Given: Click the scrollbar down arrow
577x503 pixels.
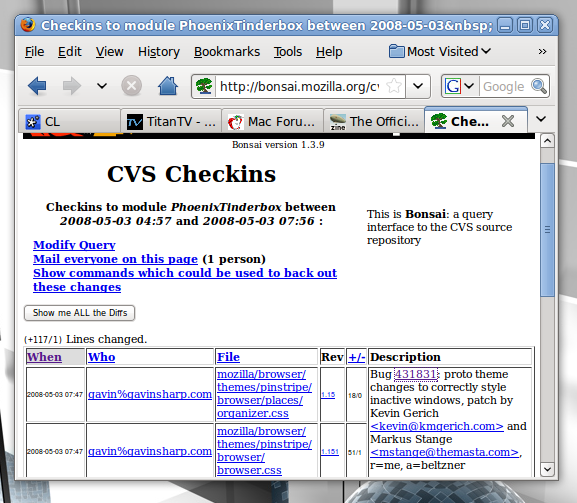Looking at the screenshot, I should [x=548, y=470].
